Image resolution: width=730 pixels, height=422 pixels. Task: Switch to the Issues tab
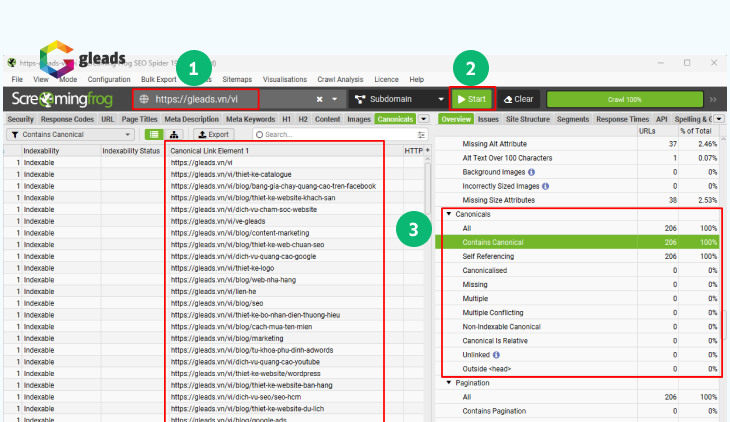click(x=488, y=119)
